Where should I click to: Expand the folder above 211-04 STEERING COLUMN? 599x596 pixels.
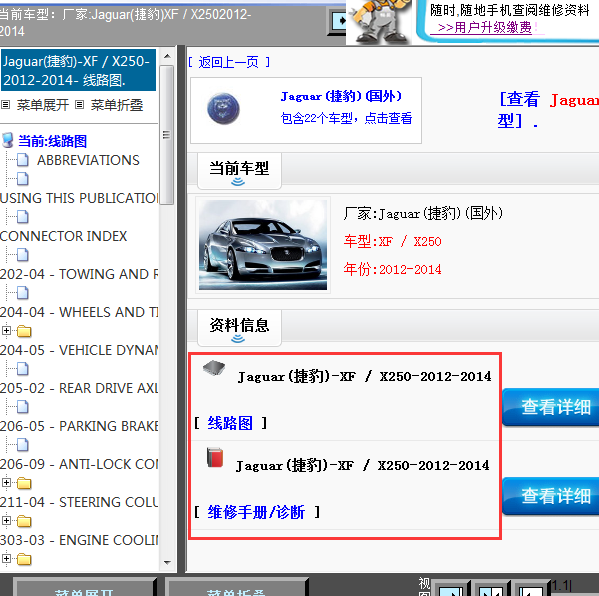click(x=6, y=483)
